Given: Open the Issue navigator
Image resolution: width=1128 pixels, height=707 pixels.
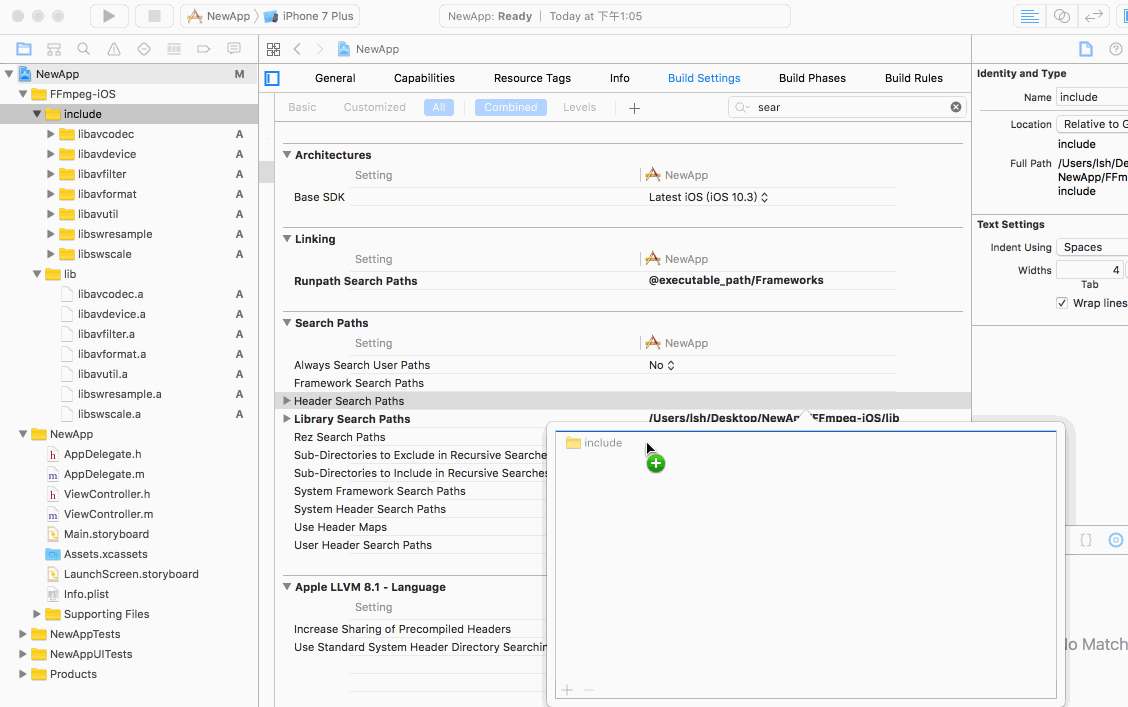Looking at the screenshot, I should pyautogui.click(x=114, y=49).
